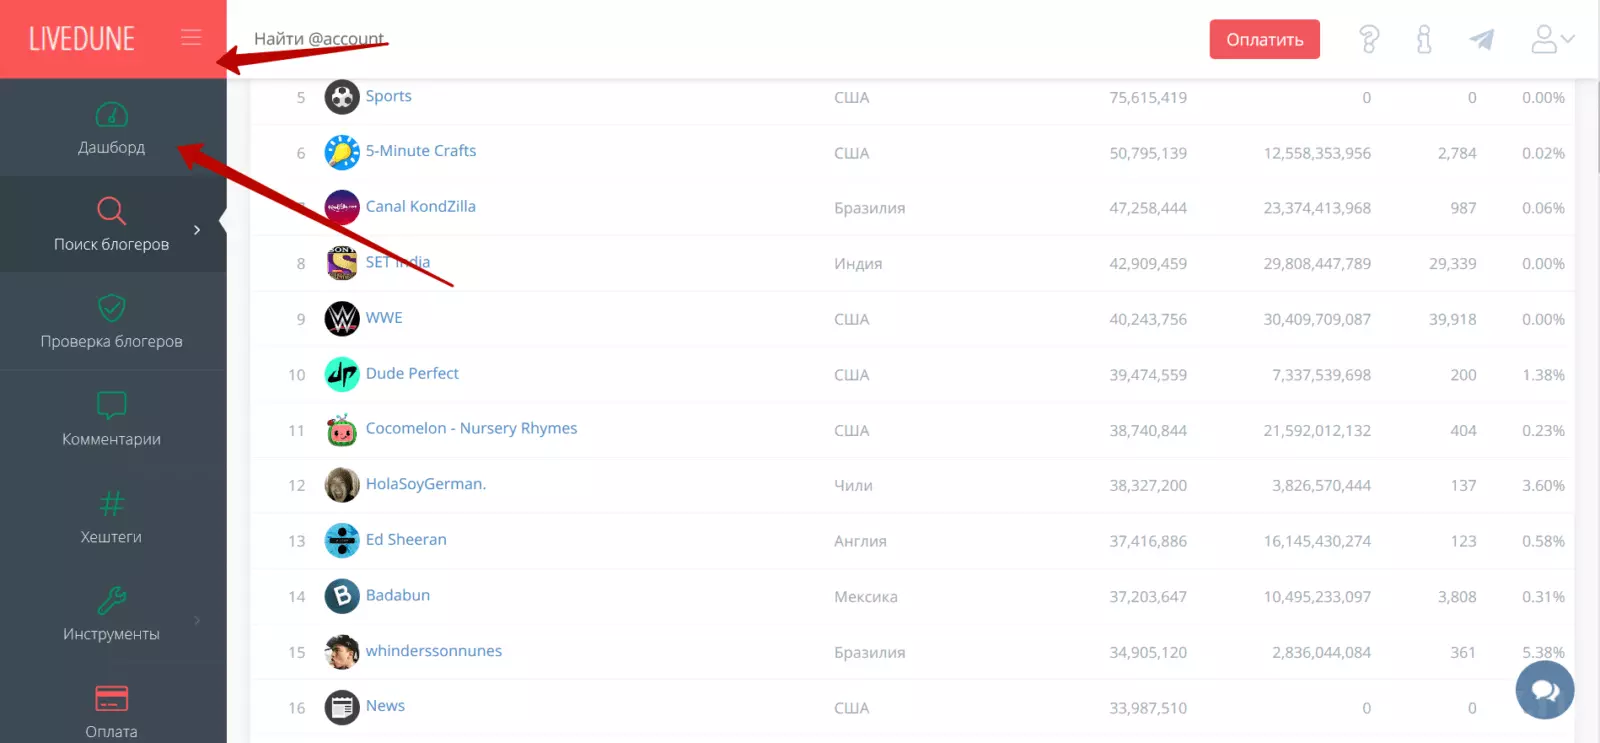This screenshot has height=743, width=1600.
Task: Open the user profile dropdown
Action: click(1553, 39)
